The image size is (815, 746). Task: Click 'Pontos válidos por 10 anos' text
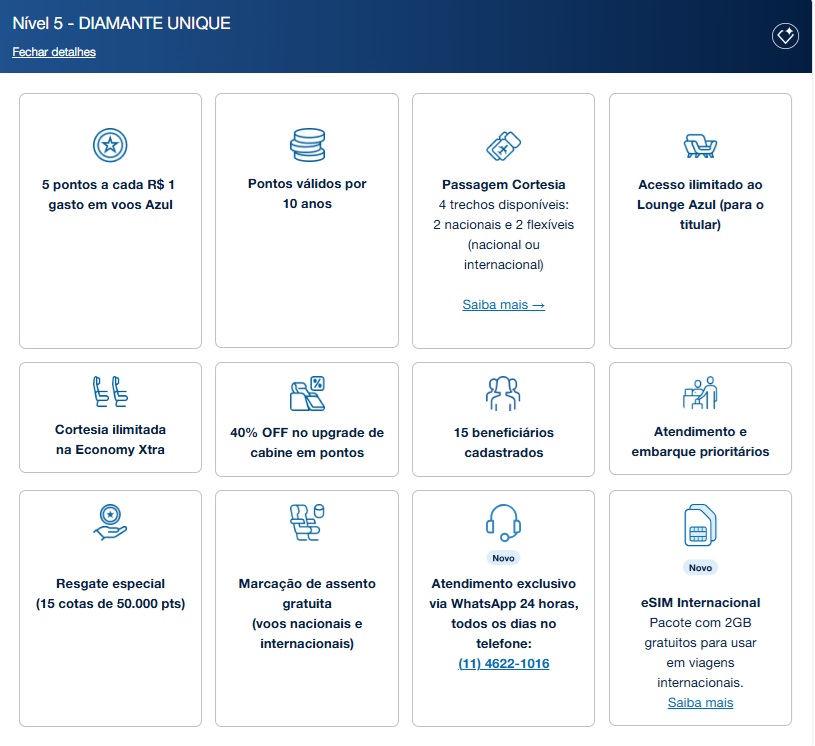pyautogui.click(x=307, y=193)
